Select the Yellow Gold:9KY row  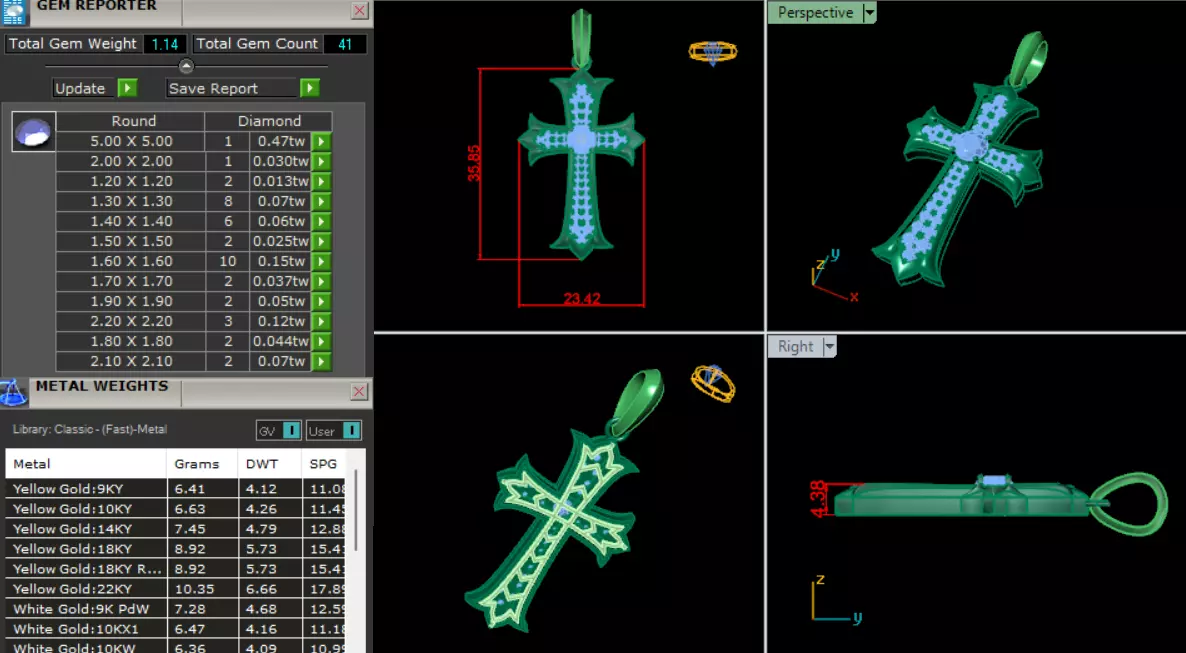(175, 489)
